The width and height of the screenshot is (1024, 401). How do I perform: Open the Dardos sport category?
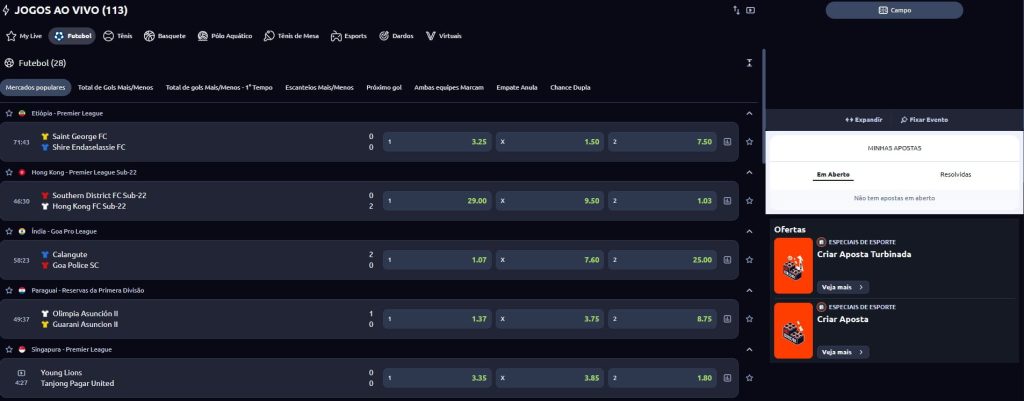point(397,36)
